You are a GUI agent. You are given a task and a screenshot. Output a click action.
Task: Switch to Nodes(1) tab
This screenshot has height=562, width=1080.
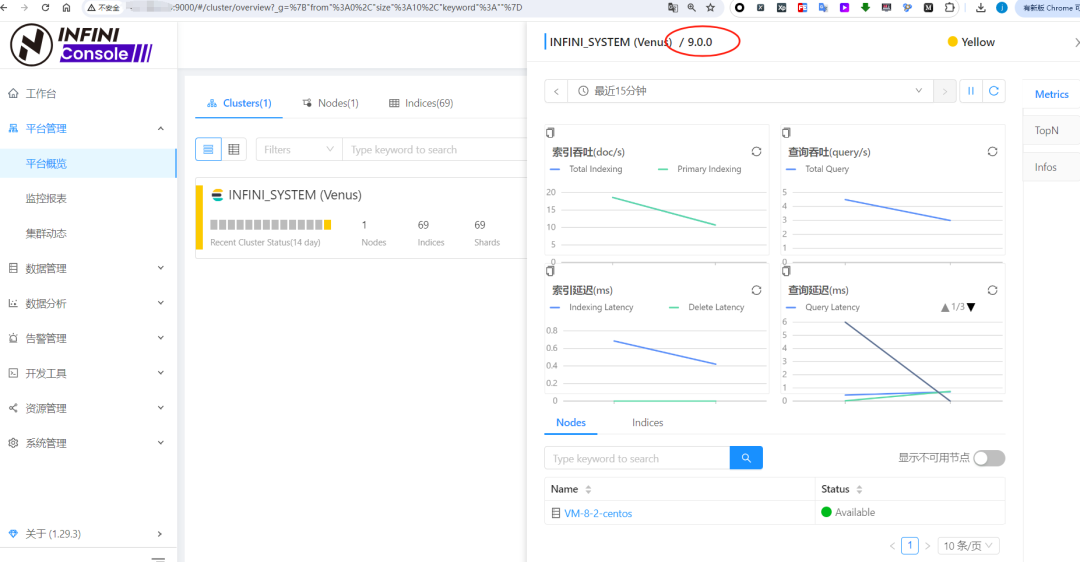coord(331,103)
